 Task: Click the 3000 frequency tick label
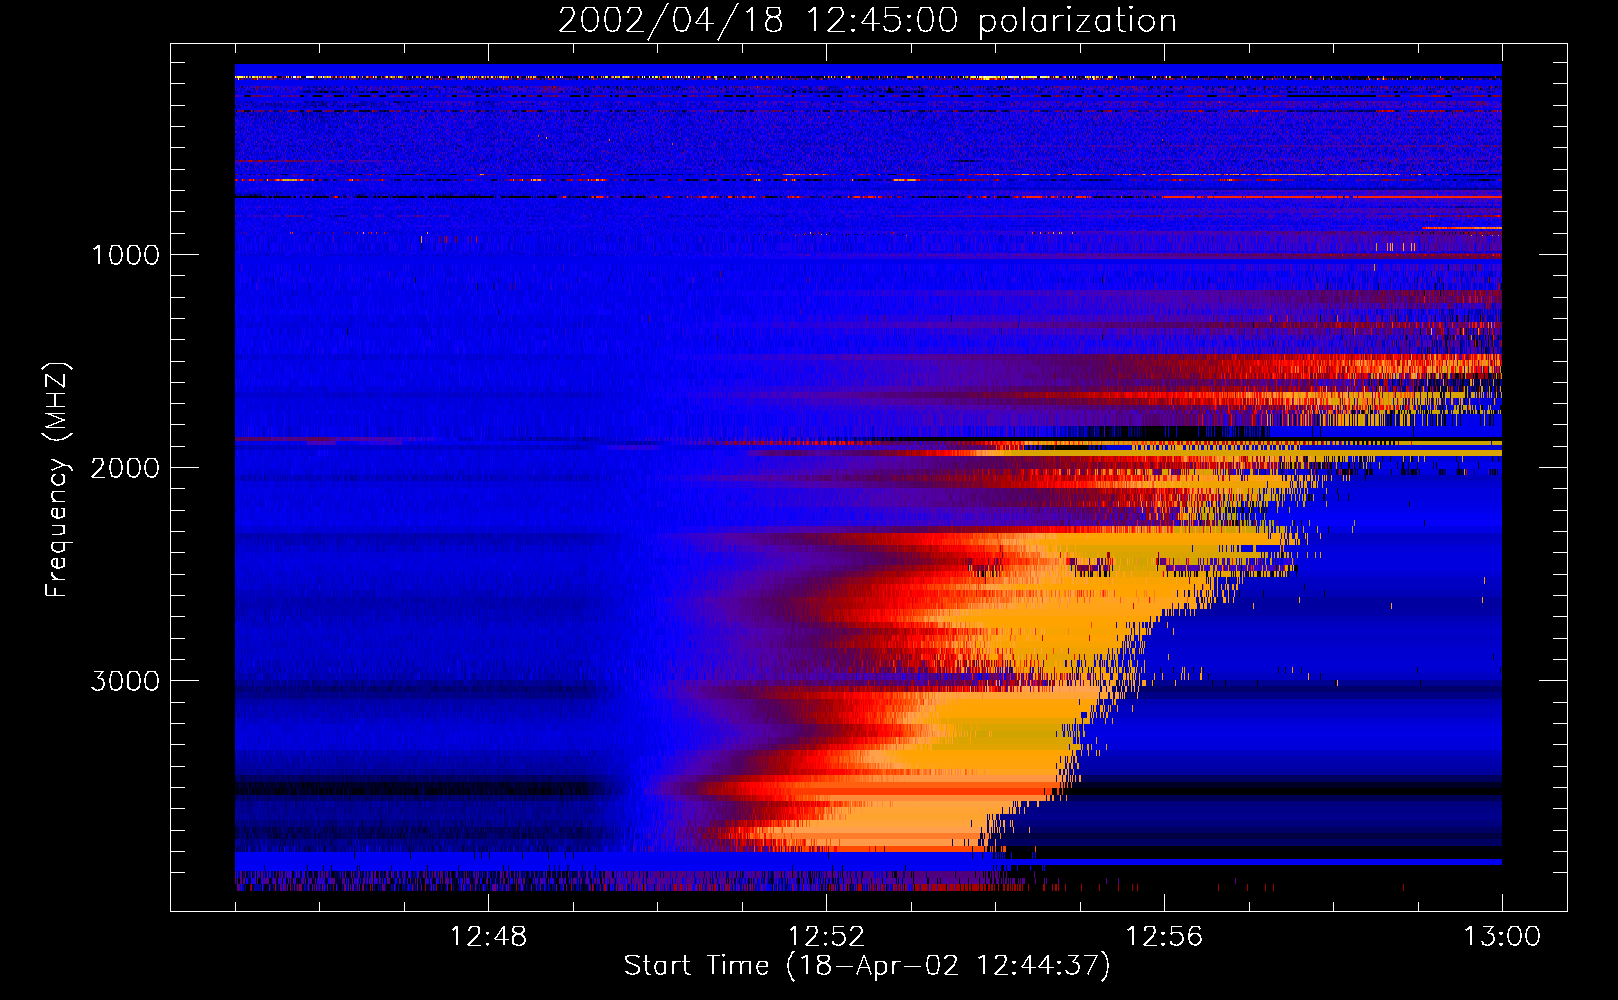[x=125, y=681]
